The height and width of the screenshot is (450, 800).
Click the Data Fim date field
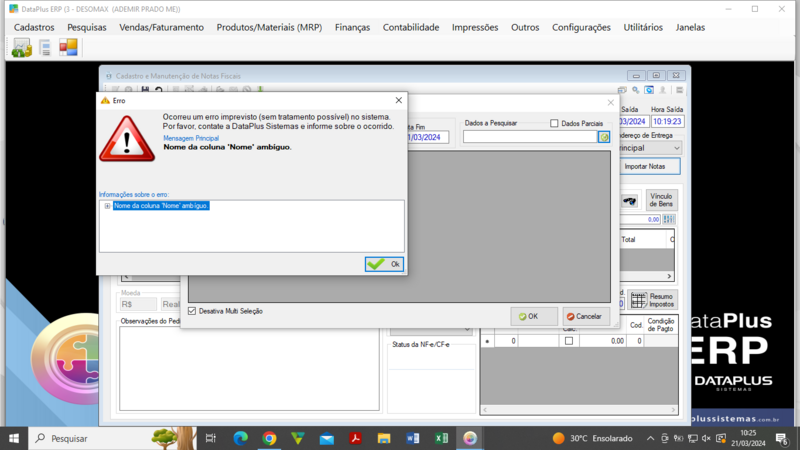(428, 137)
